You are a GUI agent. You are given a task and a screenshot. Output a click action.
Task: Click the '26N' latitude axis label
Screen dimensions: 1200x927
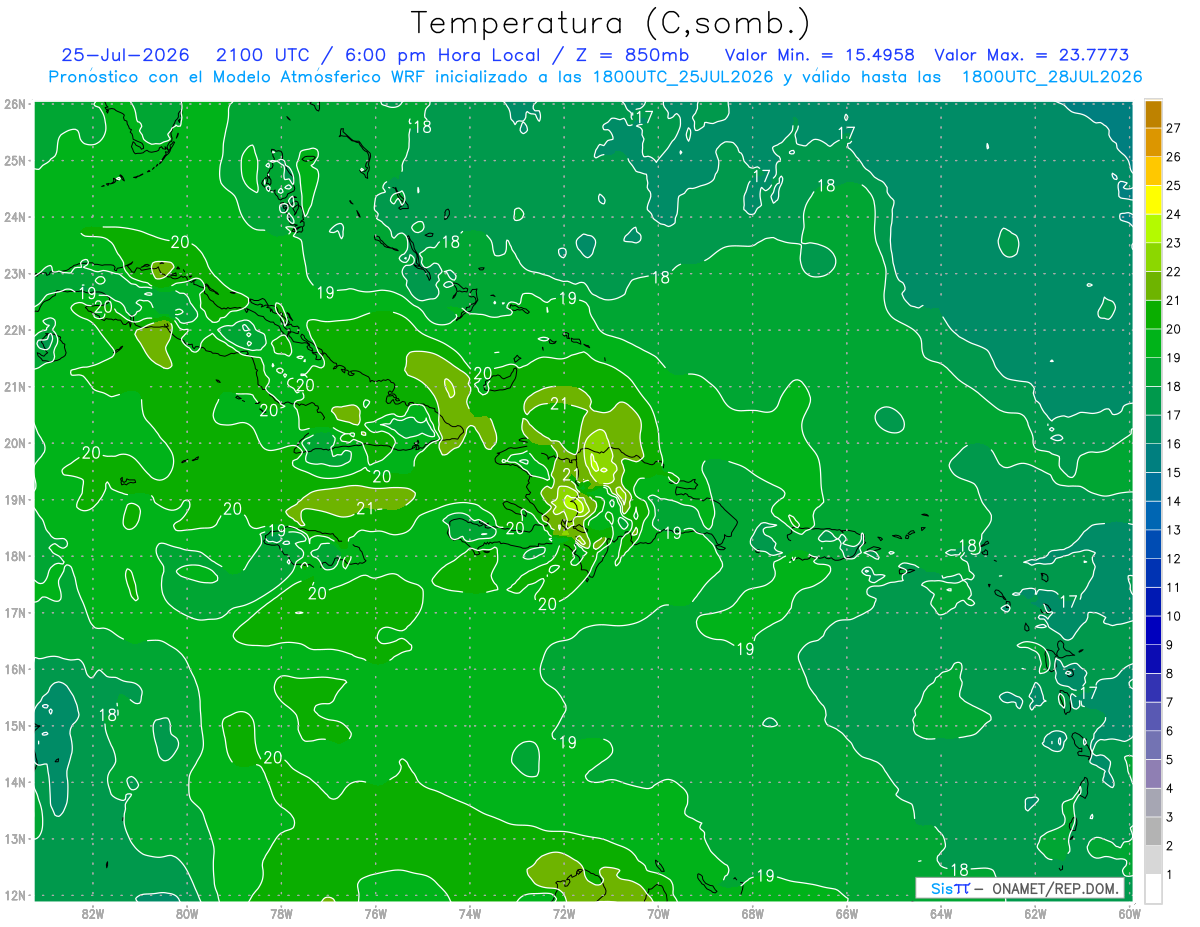14,104
